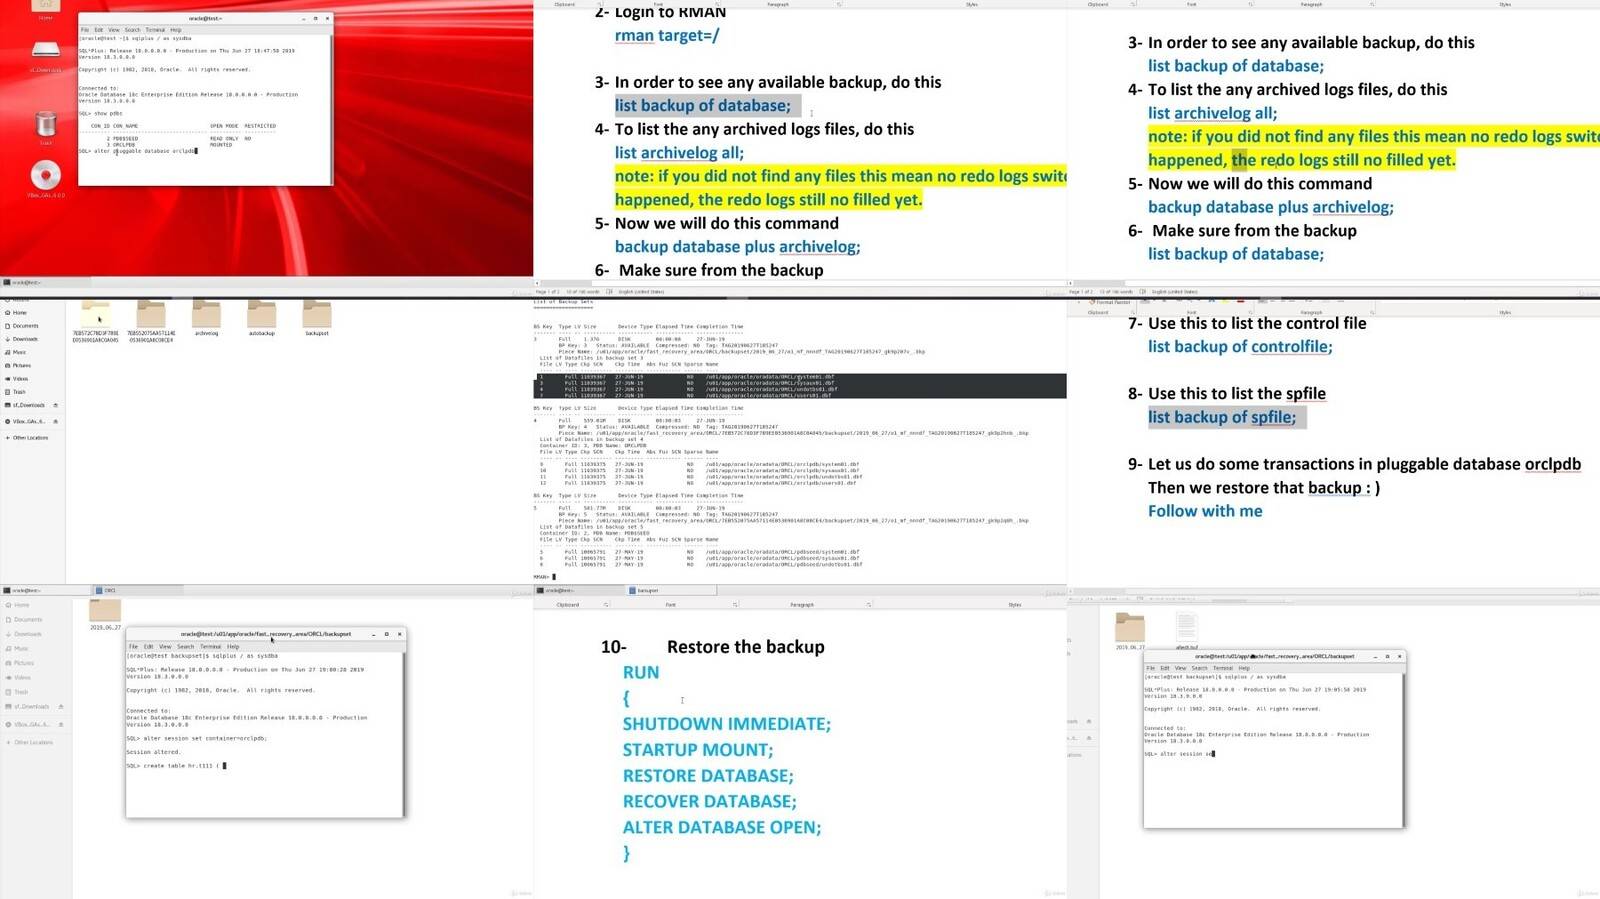Open the Trash icon on the red desktop
The height and width of the screenshot is (899, 1600).
tap(46, 124)
